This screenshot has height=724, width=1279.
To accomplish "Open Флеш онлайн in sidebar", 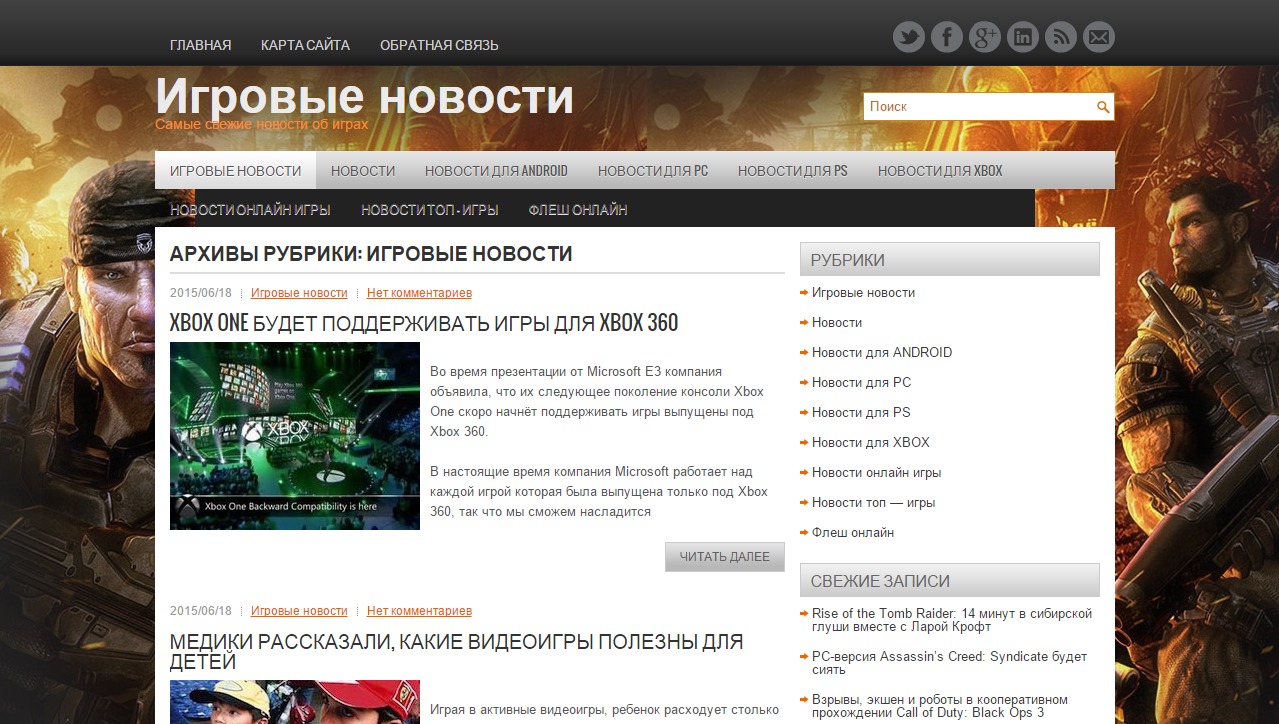I will coord(853,533).
